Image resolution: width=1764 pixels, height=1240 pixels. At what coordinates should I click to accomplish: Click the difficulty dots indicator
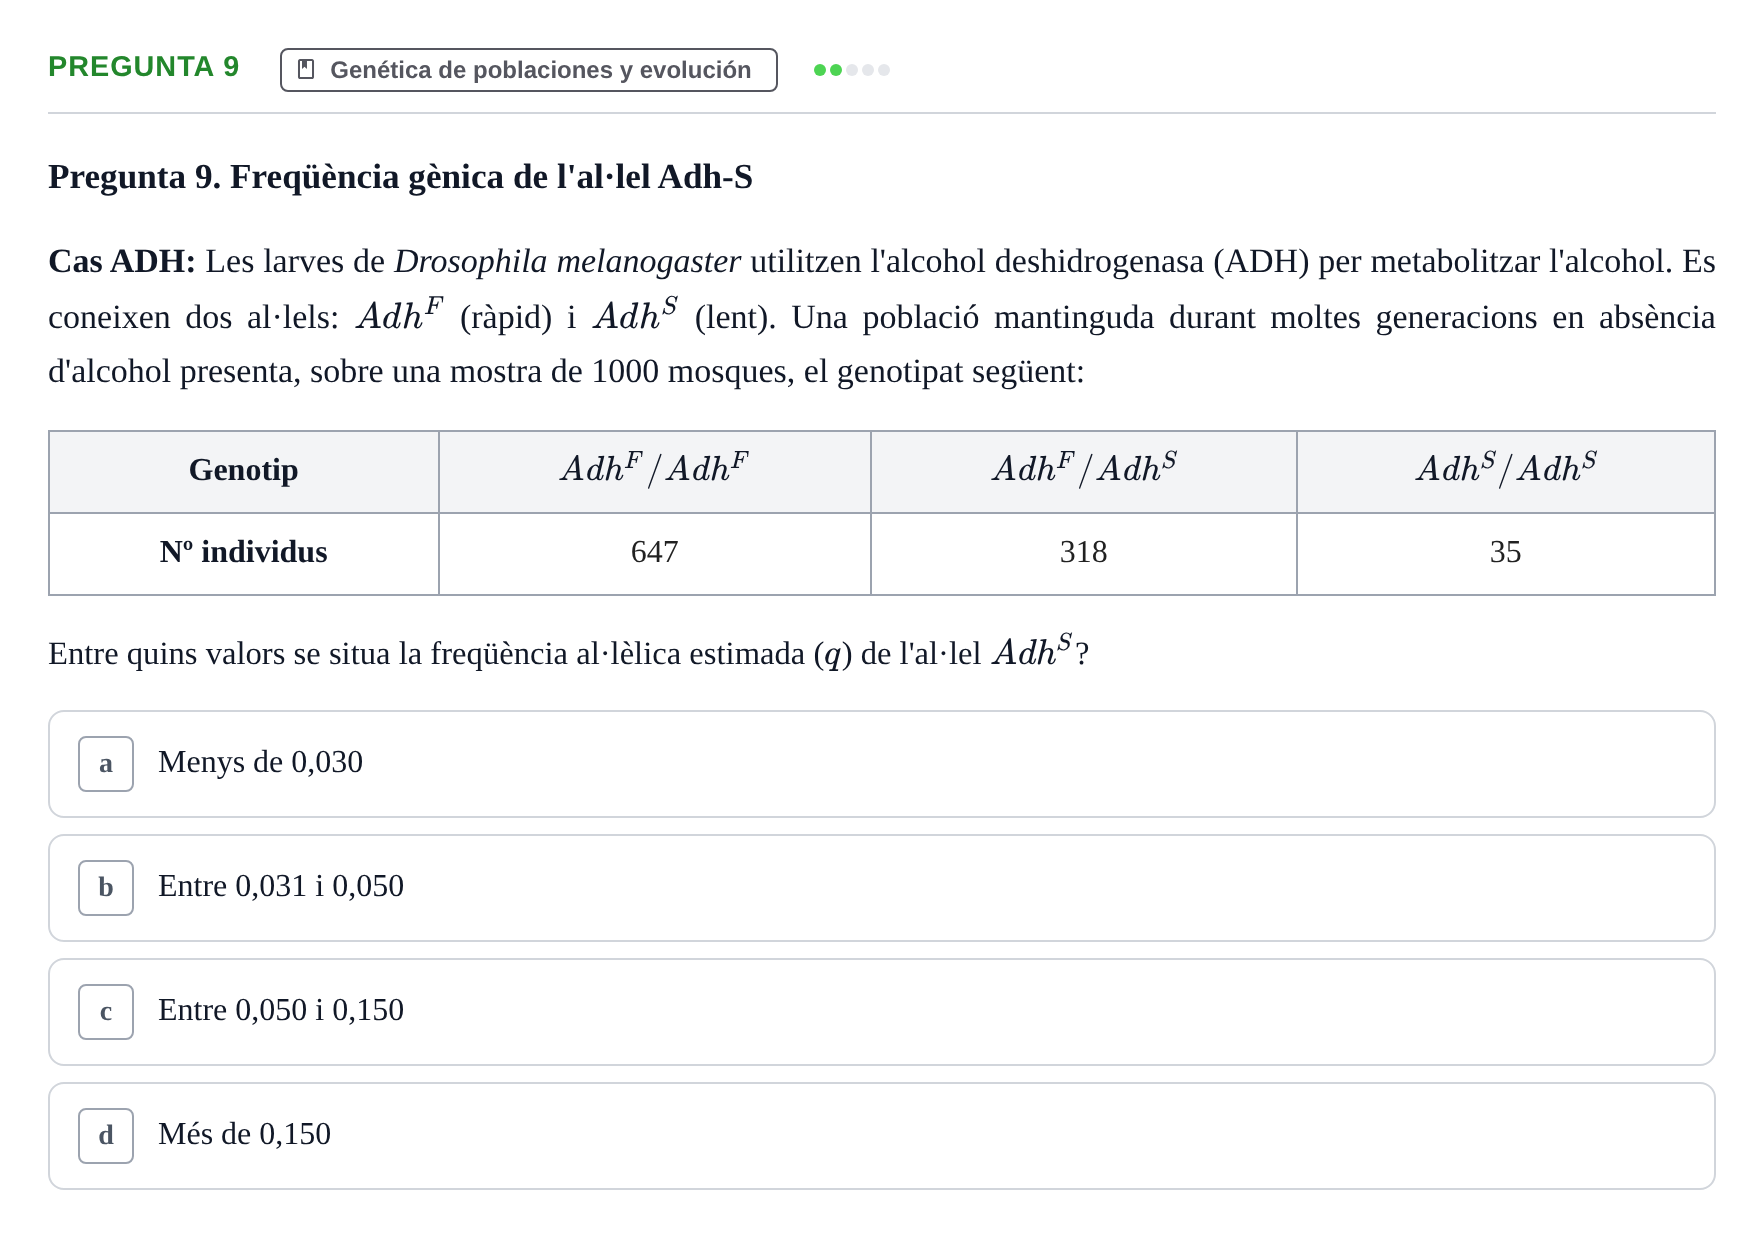[x=851, y=70]
